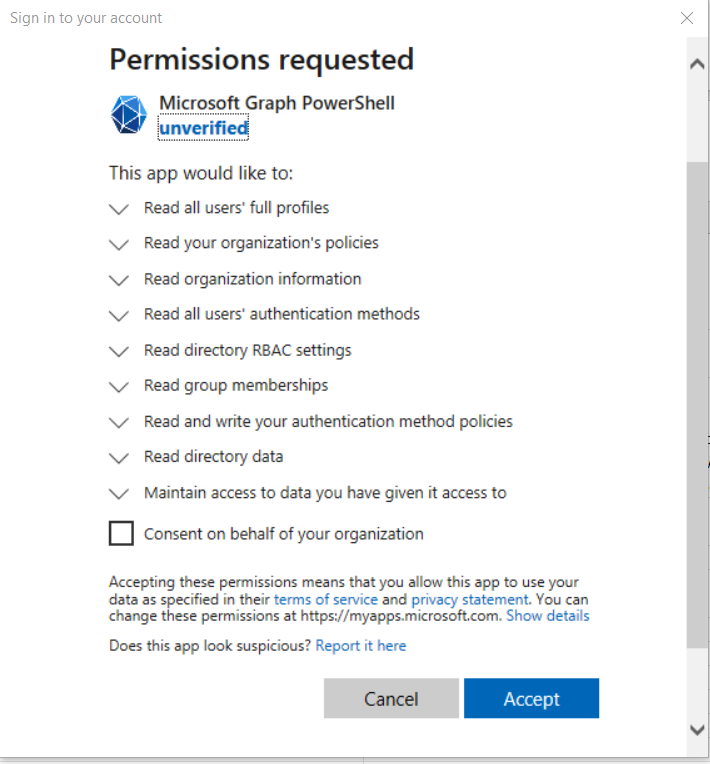710x764 pixels.
Task: Close the sign-in dialog window
Action: (687, 18)
